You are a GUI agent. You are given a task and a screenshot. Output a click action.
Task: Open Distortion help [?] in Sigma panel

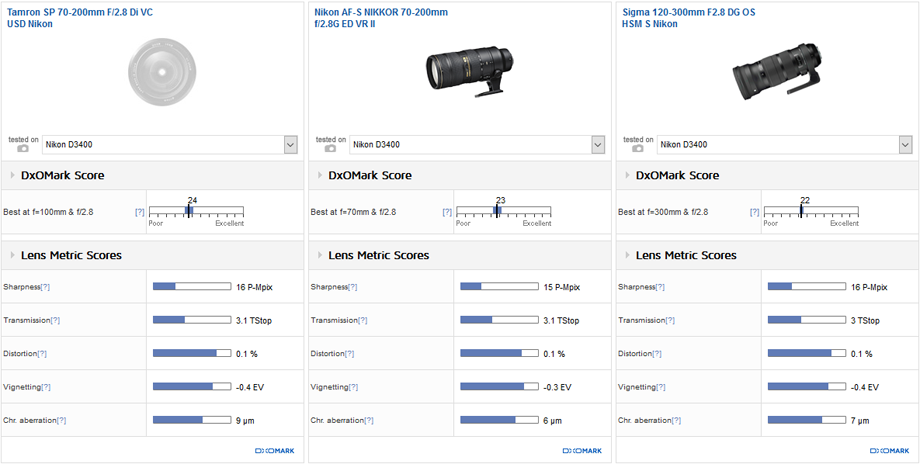pos(657,354)
